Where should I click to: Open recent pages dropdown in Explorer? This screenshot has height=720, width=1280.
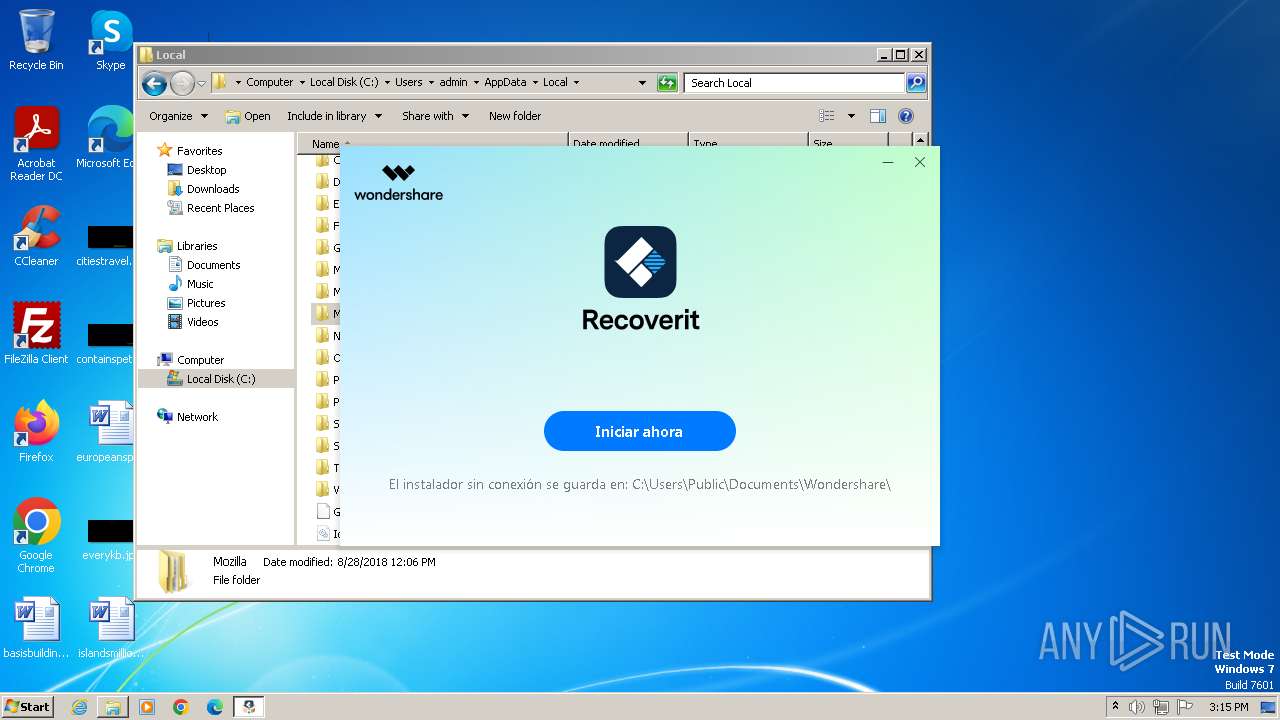[201, 83]
